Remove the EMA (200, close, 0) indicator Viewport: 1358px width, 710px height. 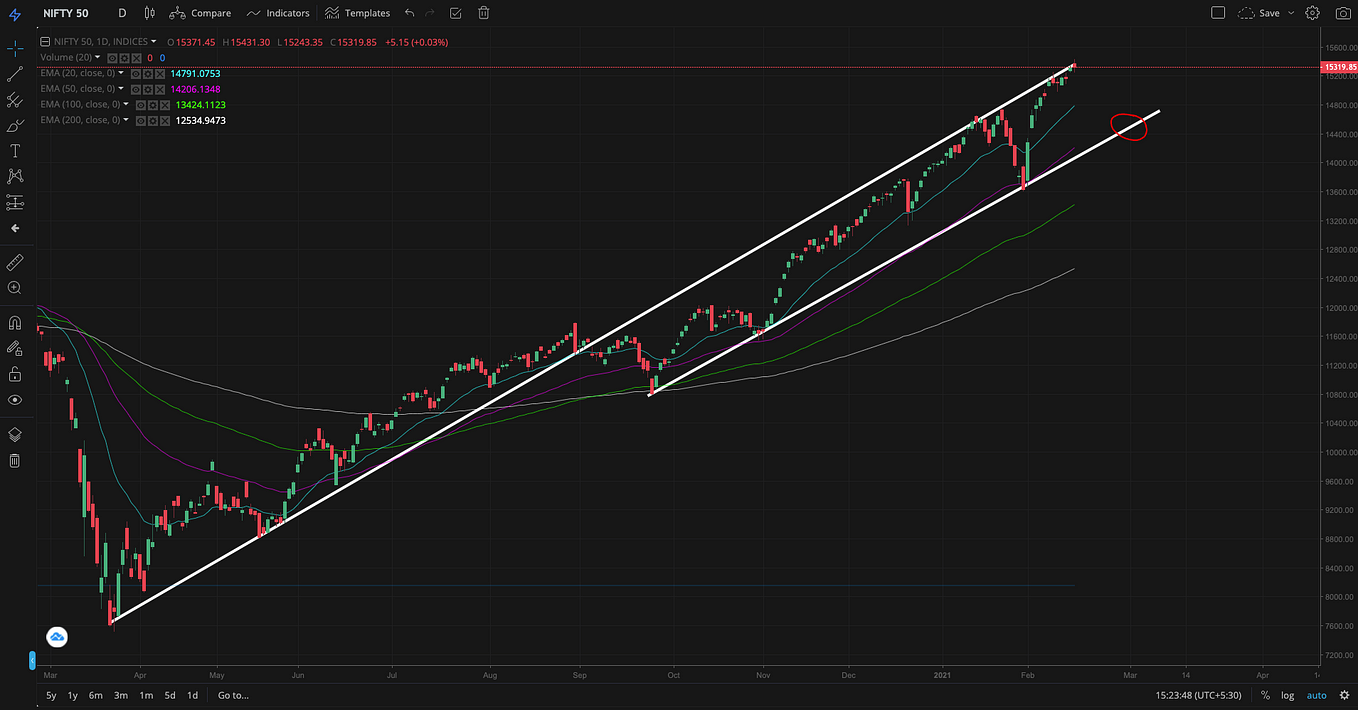pyautogui.click(x=165, y=121)
